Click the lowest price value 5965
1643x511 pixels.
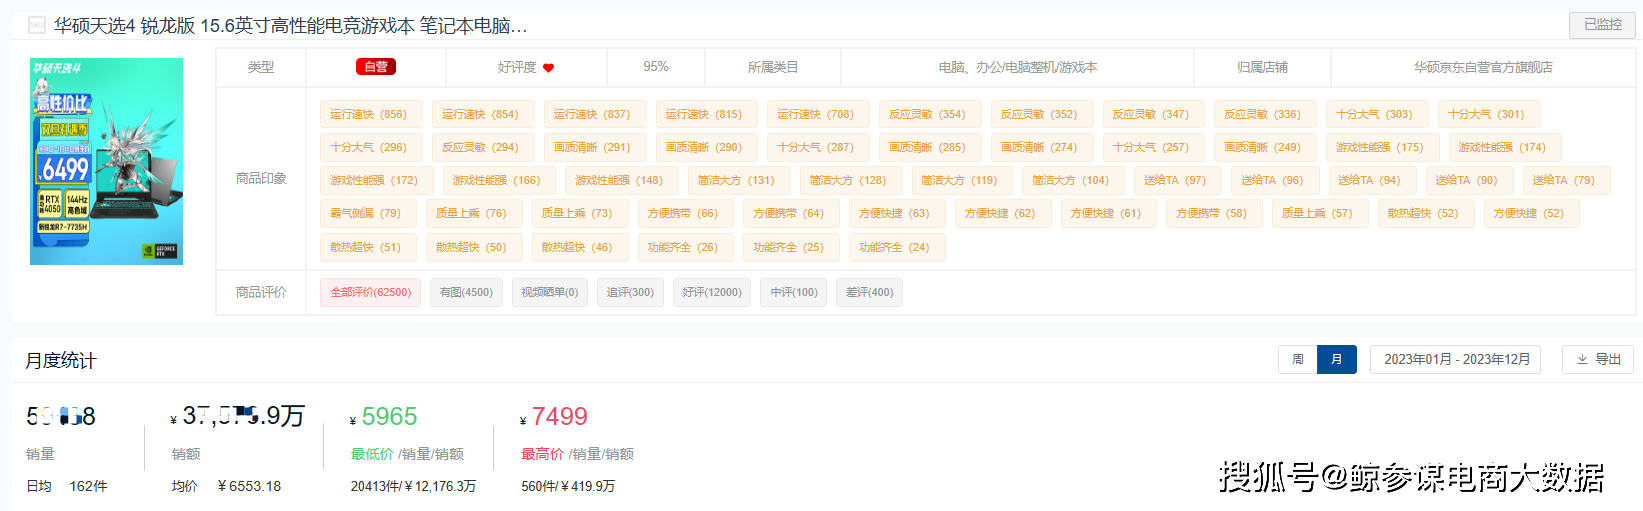(389, 416)
